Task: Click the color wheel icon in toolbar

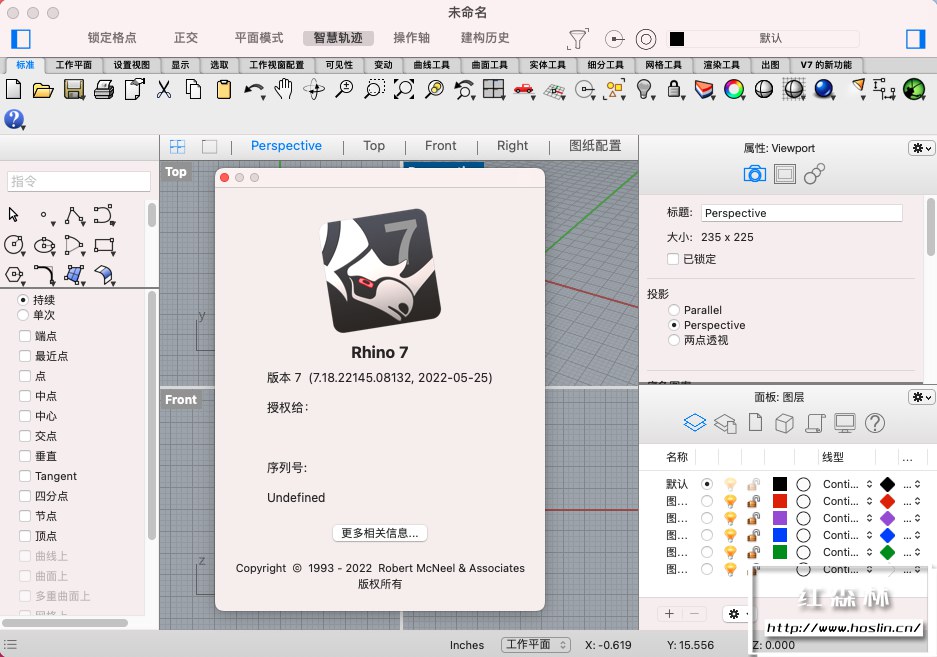Action: point(734,90)
